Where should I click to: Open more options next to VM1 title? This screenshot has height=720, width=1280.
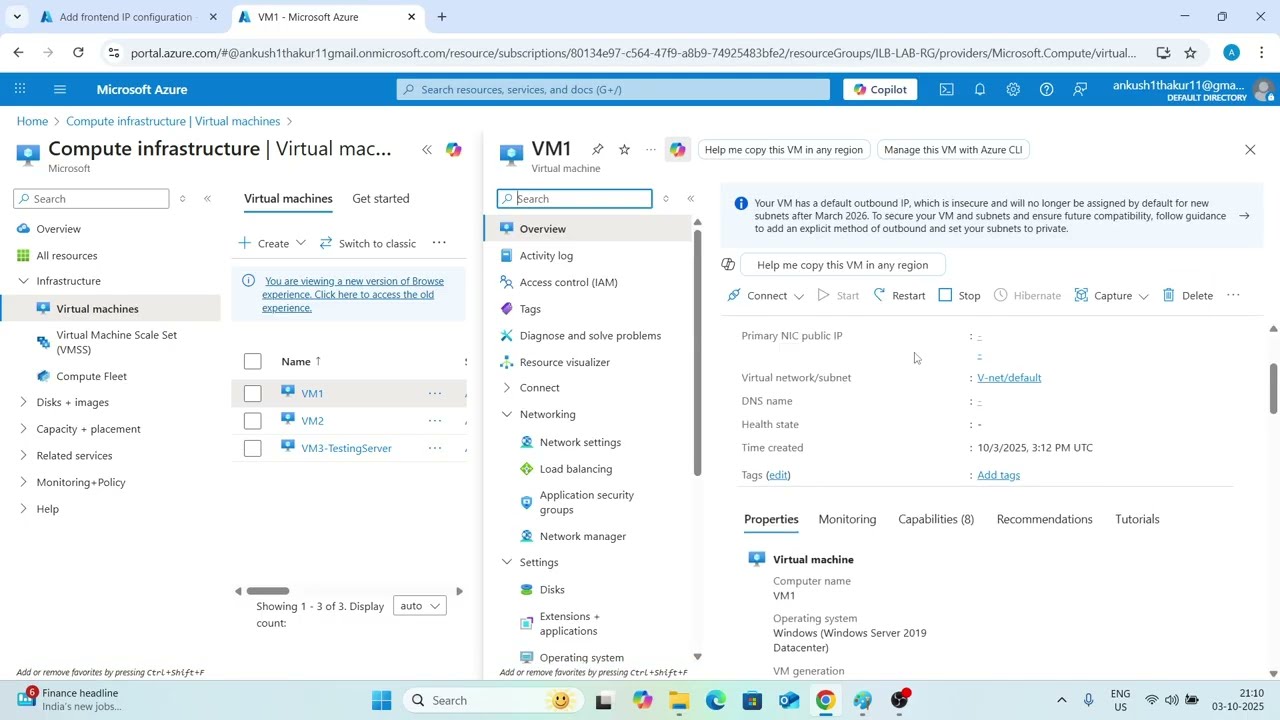tap(650, 149)
